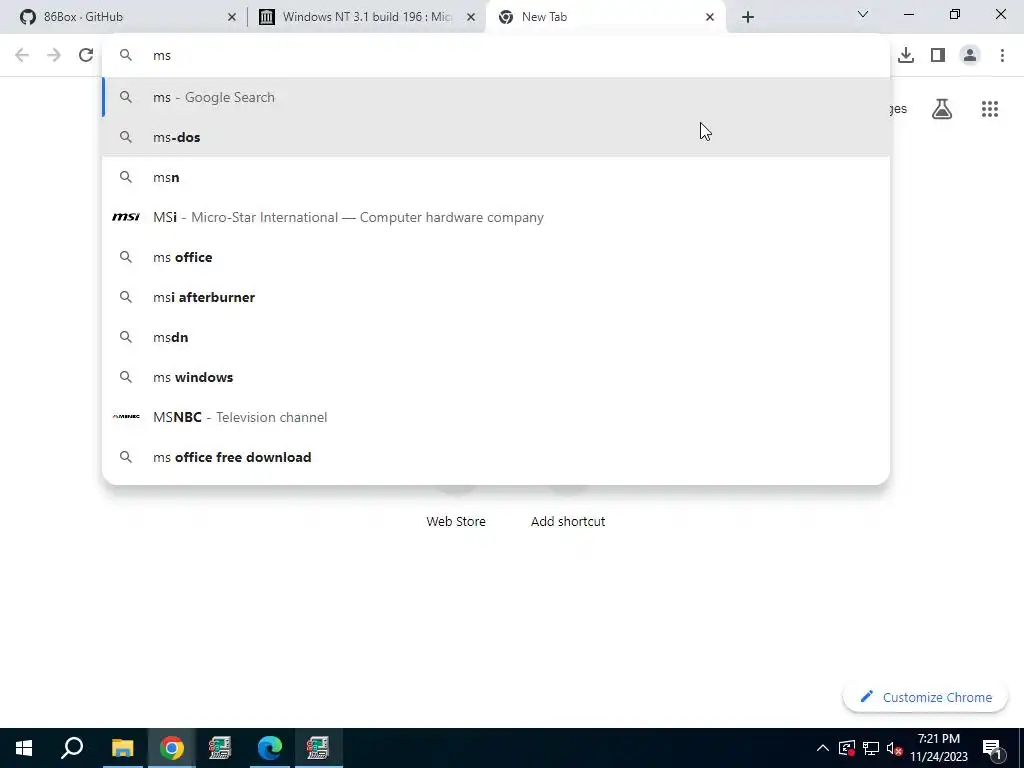Screen dimensions: 1024x768
Task: Expand the tab search chevron
Action: [x=863, y=14]
